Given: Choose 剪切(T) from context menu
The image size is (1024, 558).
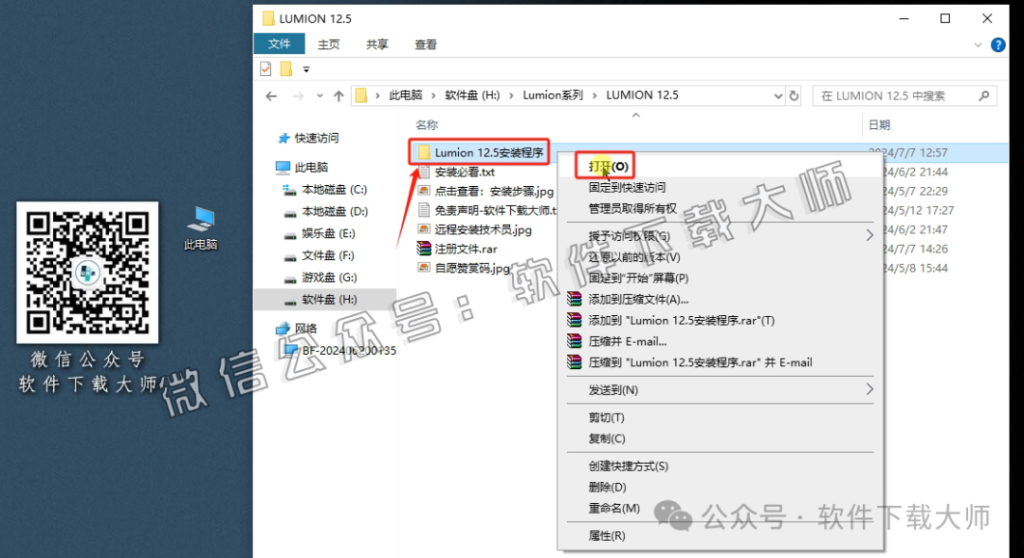Looking at the screenshot, I should (x=606, y=418).
